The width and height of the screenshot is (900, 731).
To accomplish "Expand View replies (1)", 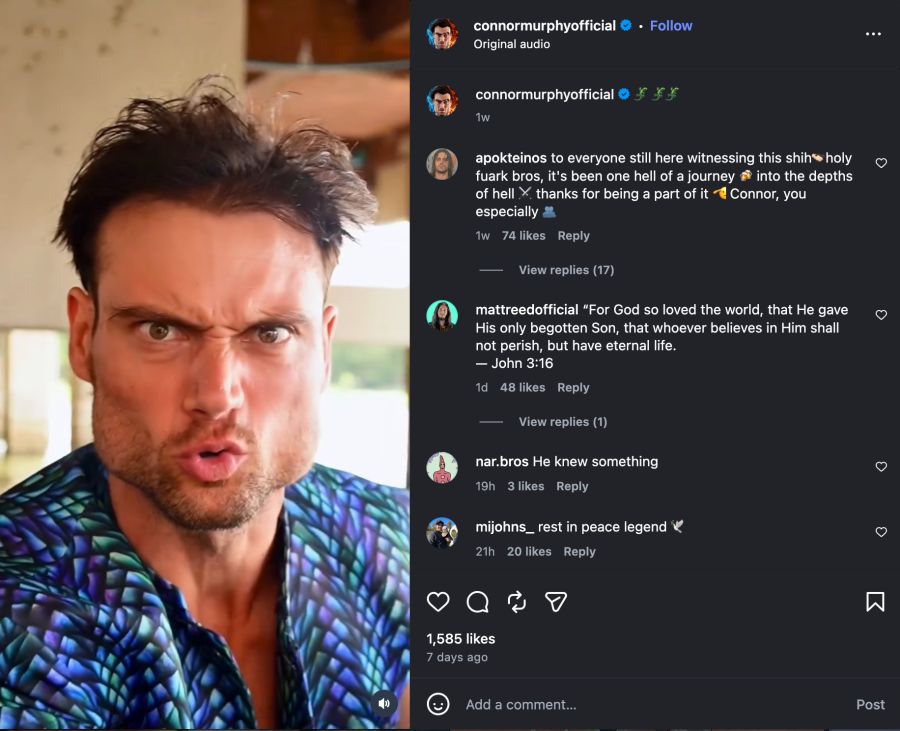I will point(562,422).
